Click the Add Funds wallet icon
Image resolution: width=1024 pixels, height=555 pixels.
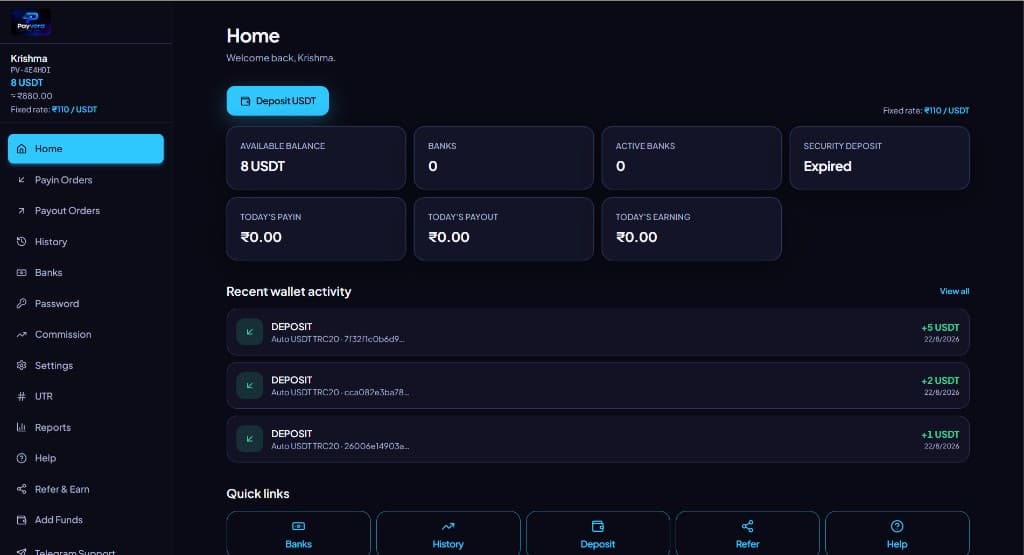pos(22,520)
